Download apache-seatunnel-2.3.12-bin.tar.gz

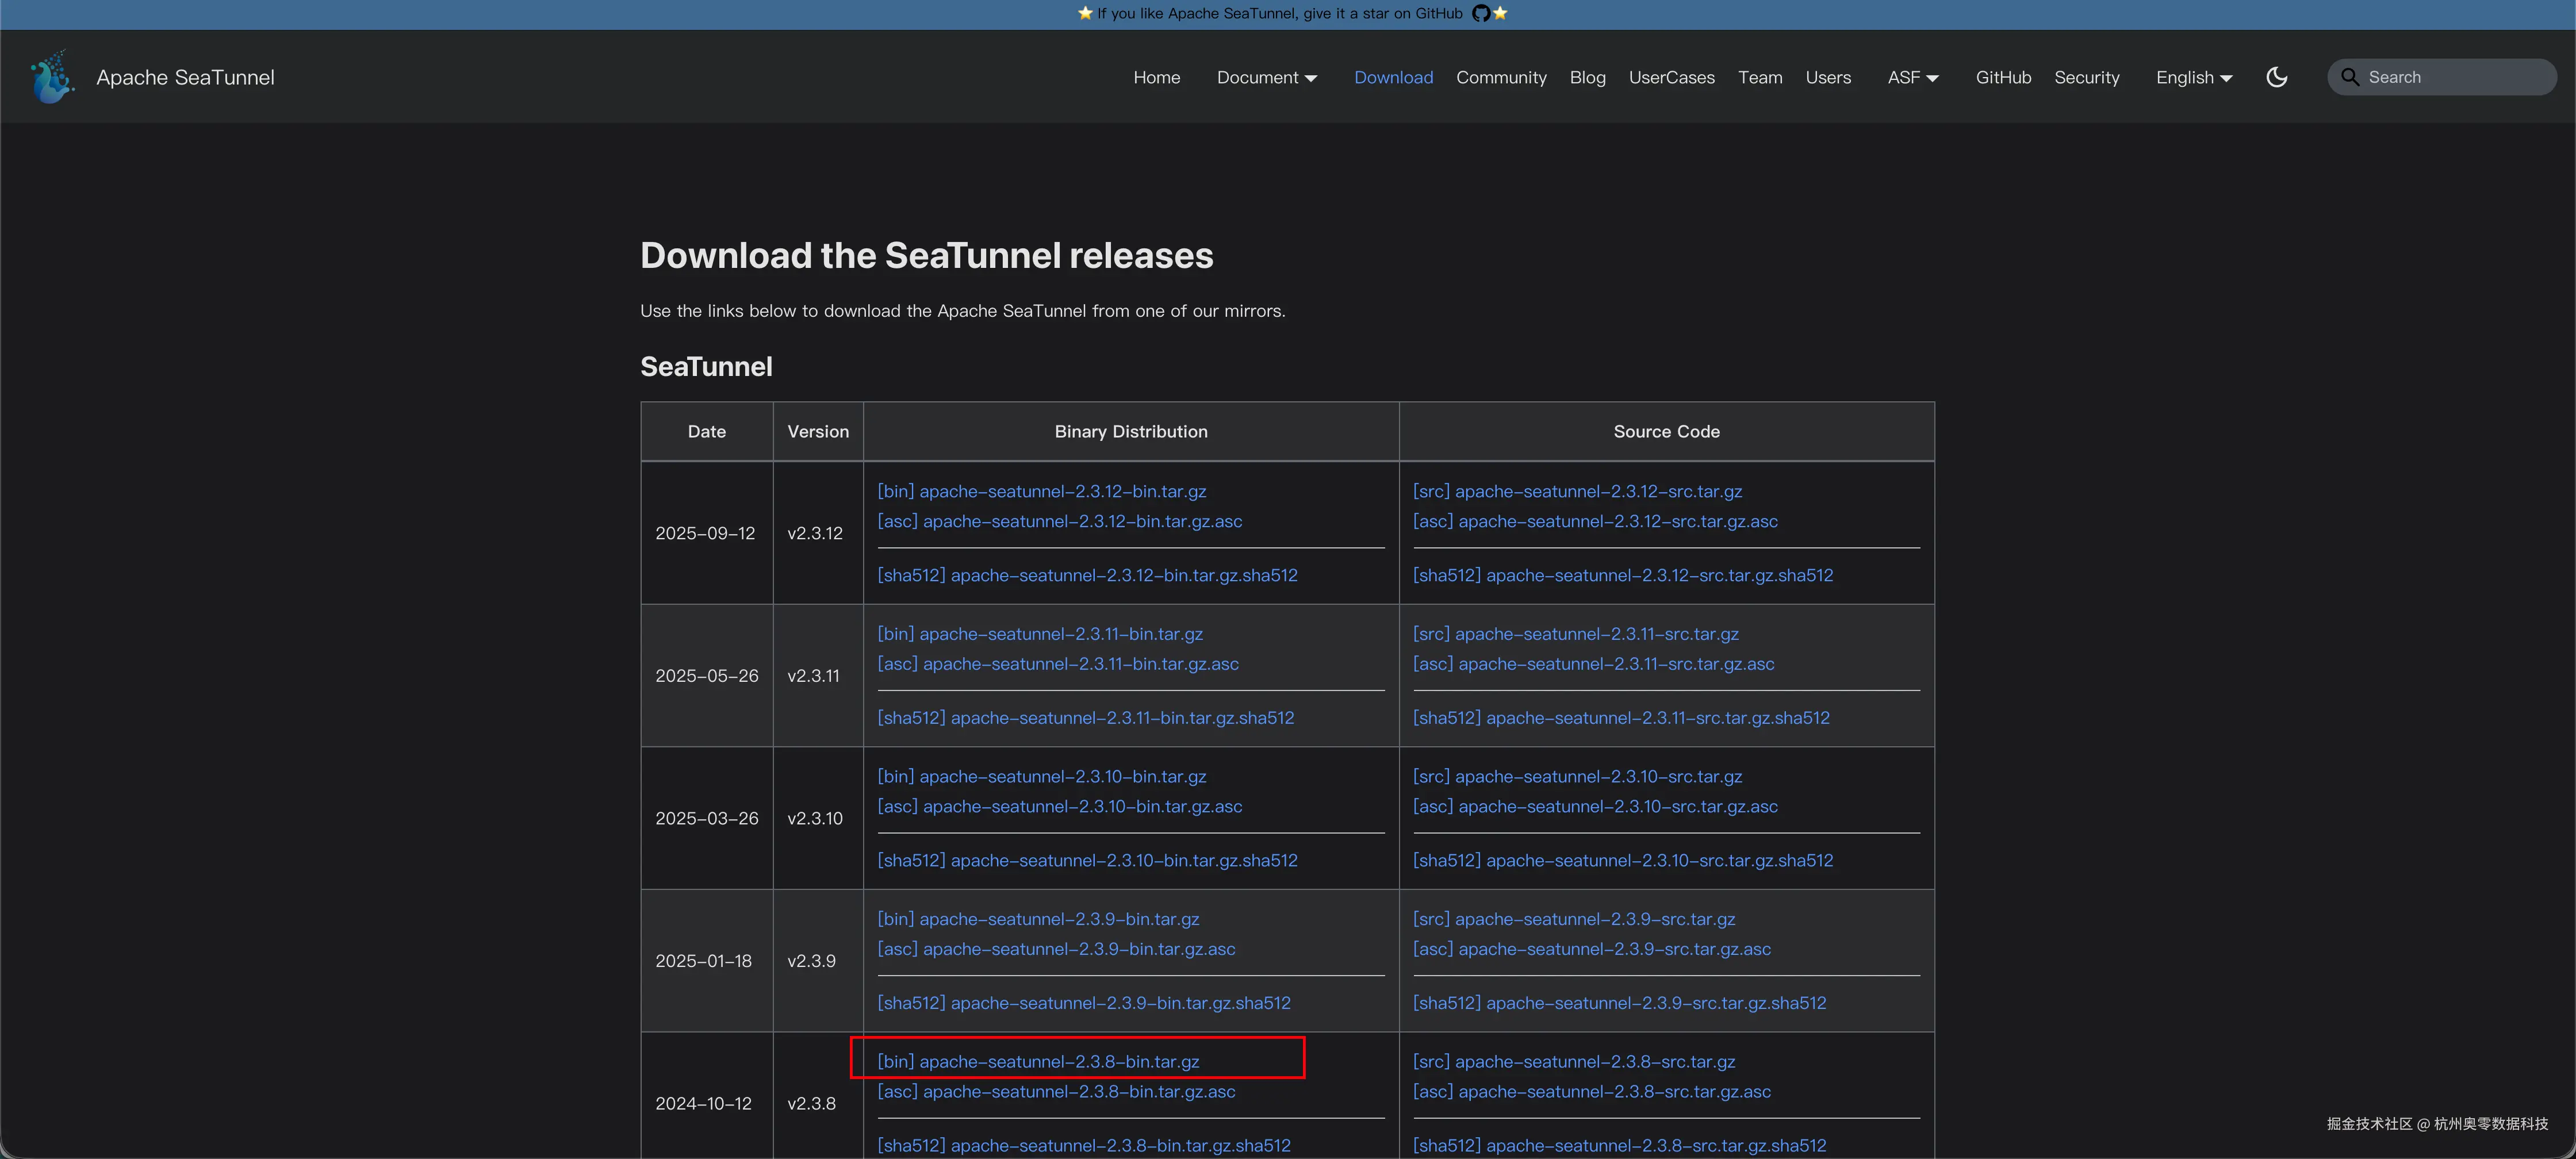coord(1041,491)
